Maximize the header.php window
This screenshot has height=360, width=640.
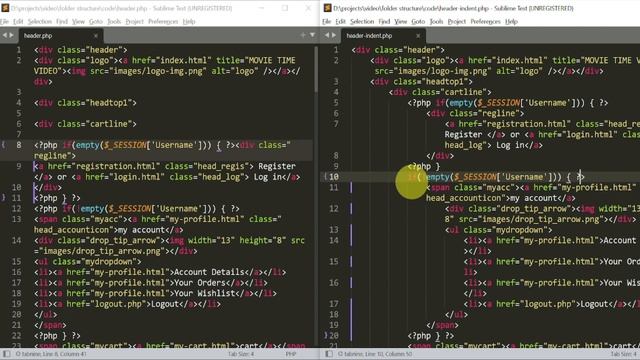point(285,8)
